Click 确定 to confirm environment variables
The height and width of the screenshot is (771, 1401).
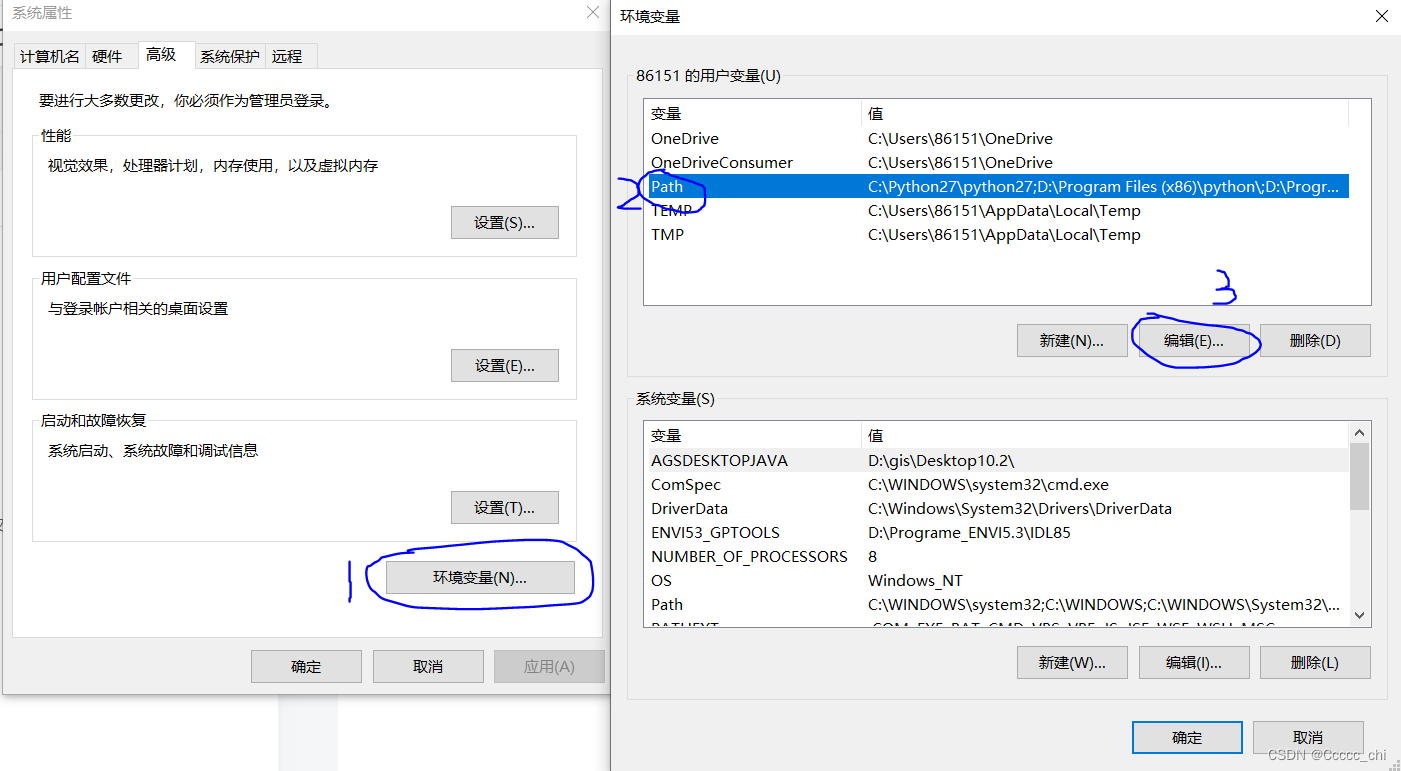(x=1186, y=737)
